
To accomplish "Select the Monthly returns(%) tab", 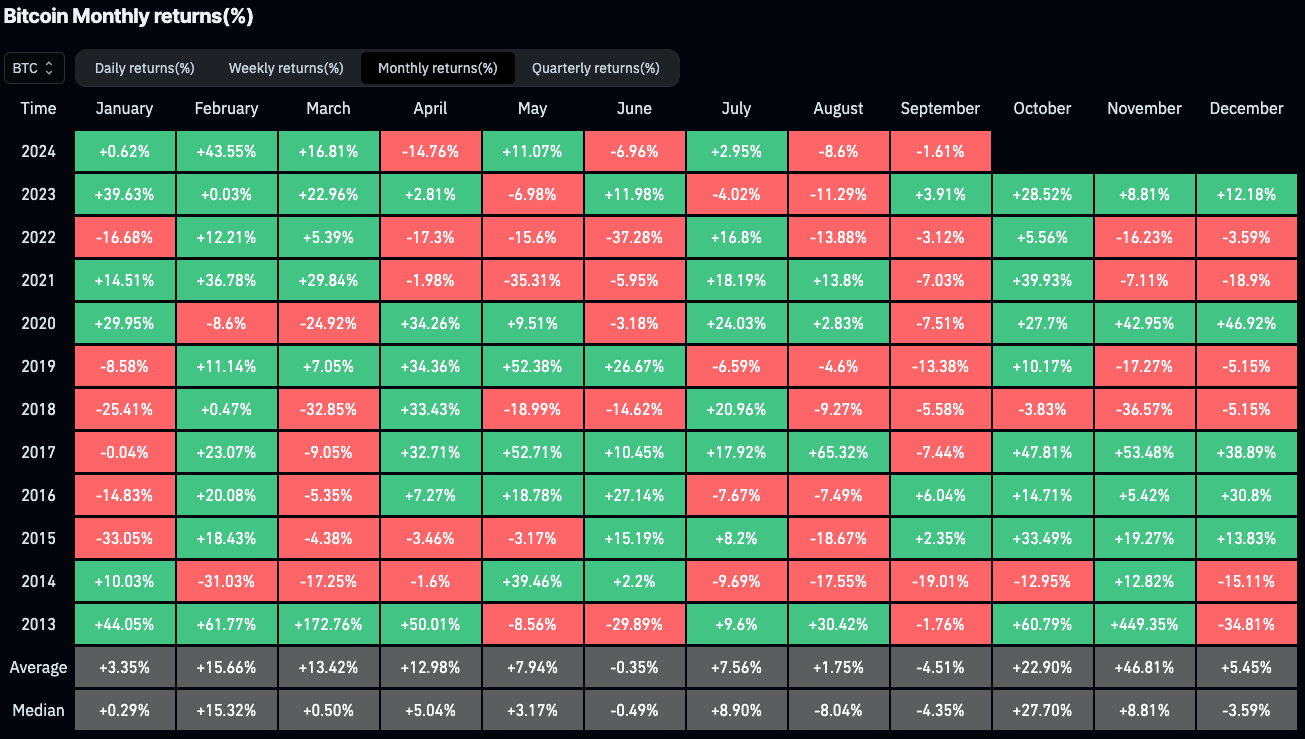I will point(438,68).
